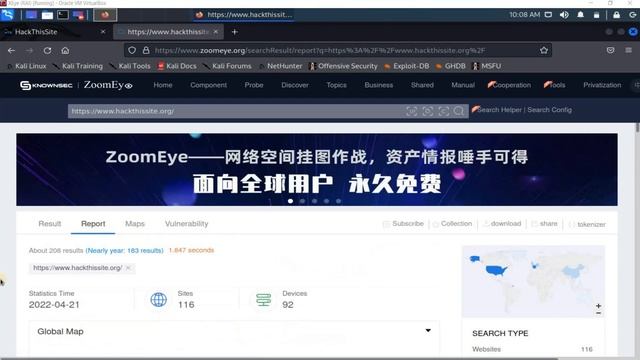640x360 pixels.
Task: Collapse the Global Map section
Action: [x=428, y=331]
